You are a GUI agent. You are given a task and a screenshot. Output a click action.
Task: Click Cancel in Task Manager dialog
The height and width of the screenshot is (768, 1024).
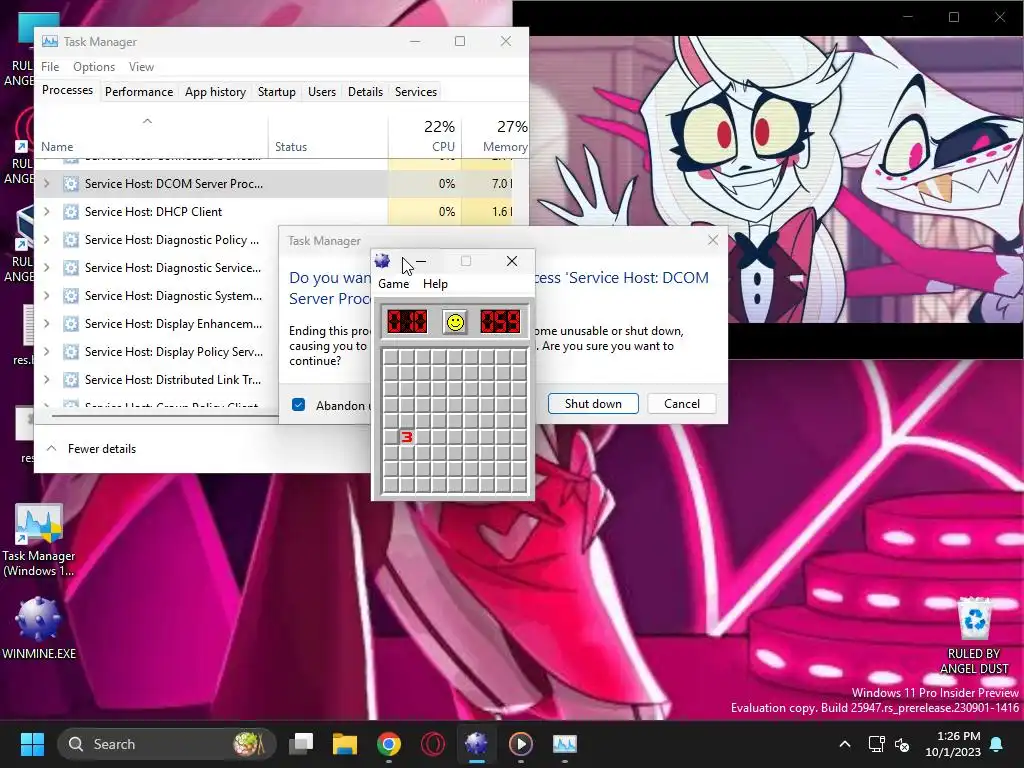click(x=682, y=404)
